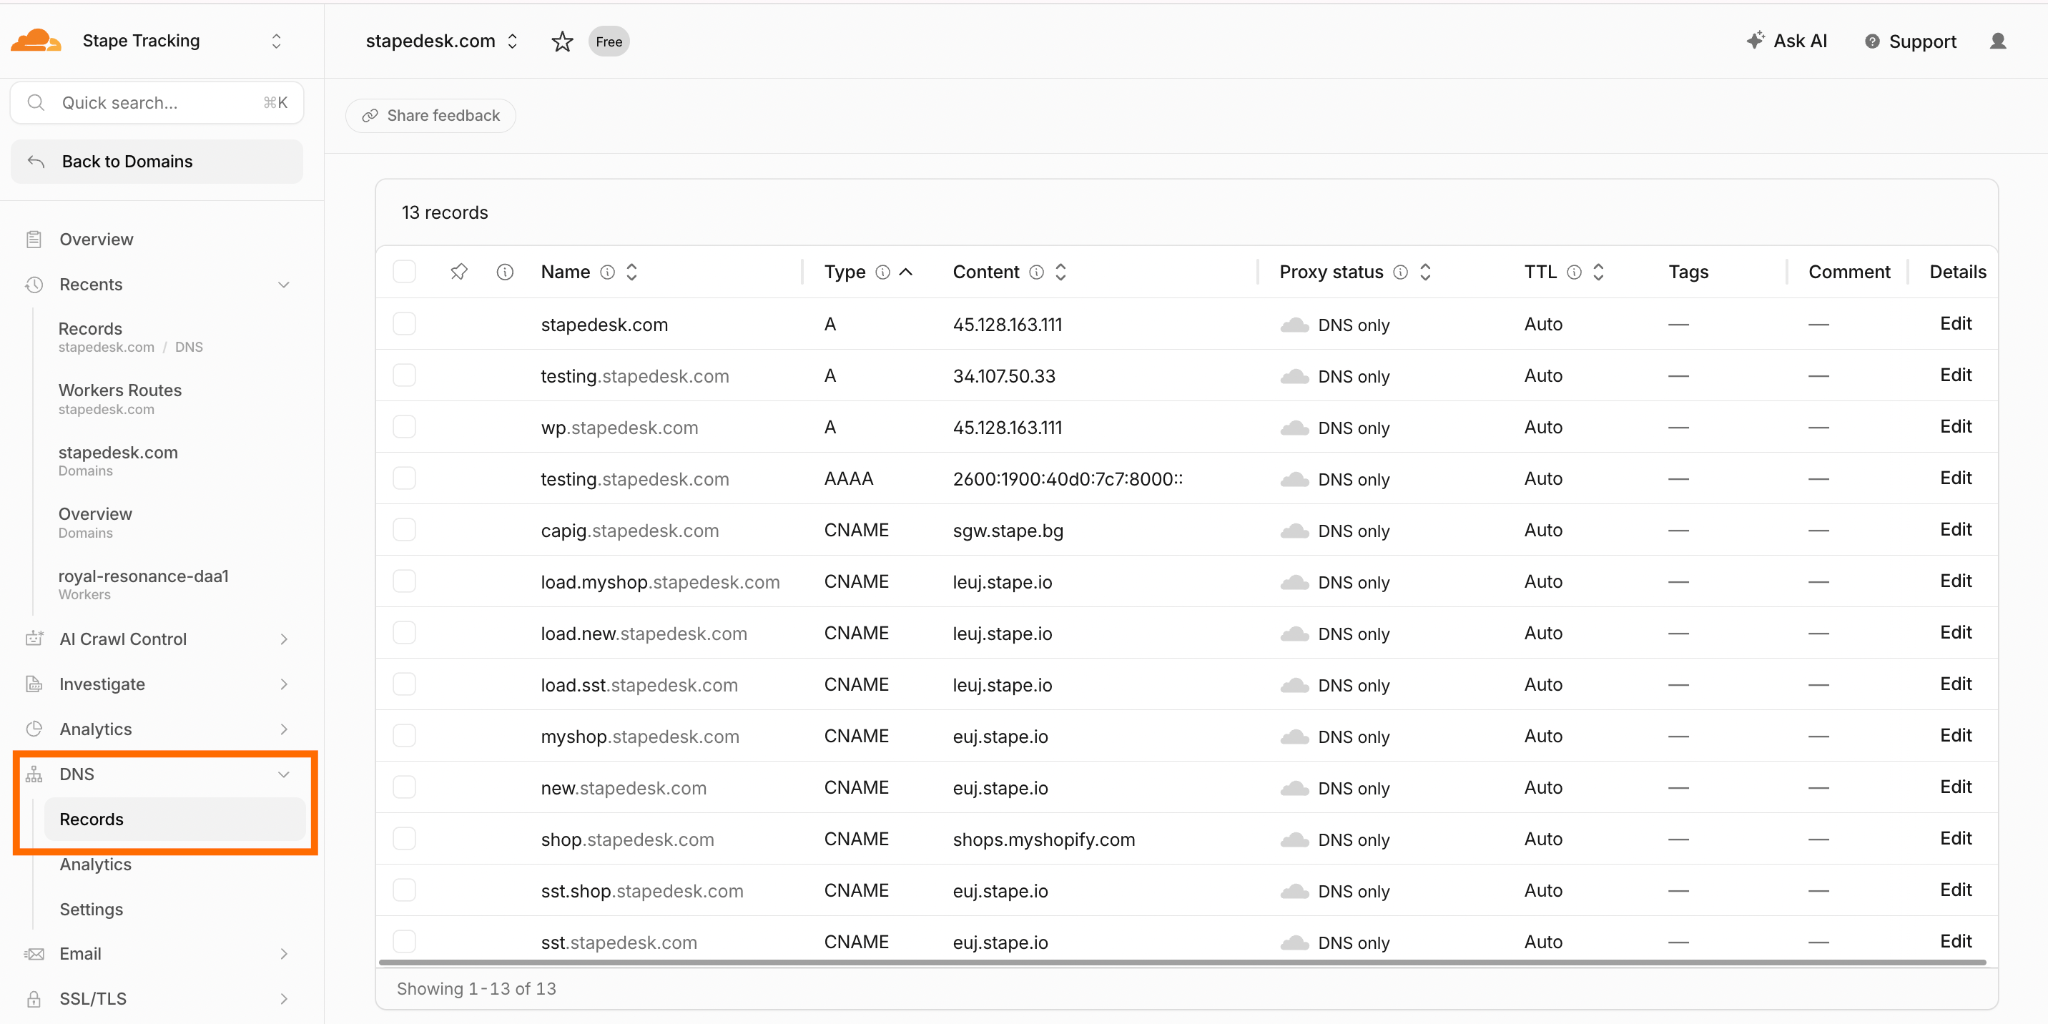This screenshot has width=2048, height=1024.
Task: Open the Stape Tracking account switcher
Action: [x=277, y=41]
